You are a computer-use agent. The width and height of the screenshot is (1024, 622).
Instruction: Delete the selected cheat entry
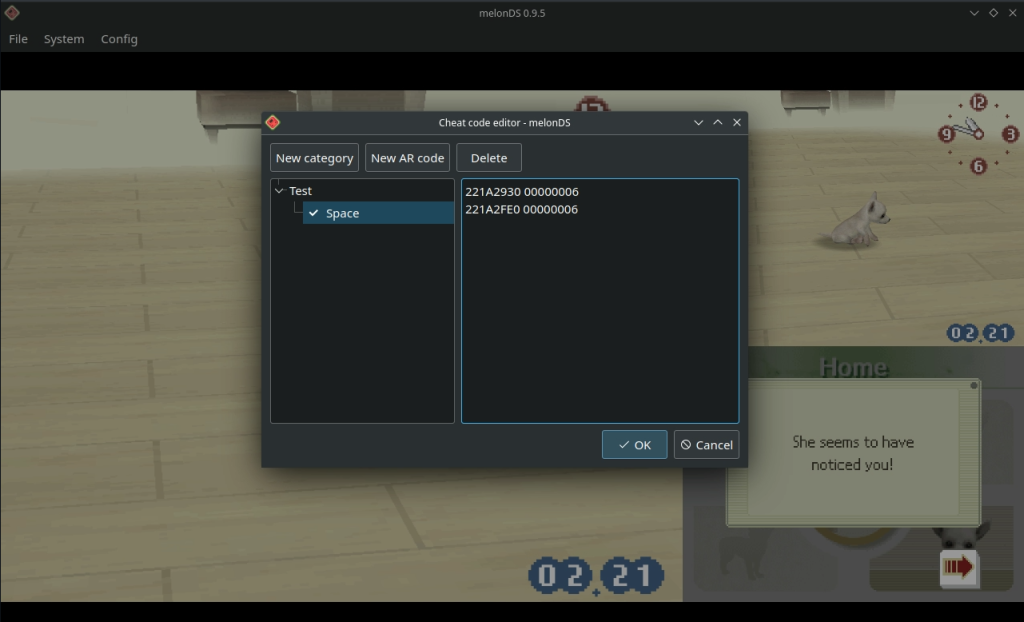[x=488, y=157]
